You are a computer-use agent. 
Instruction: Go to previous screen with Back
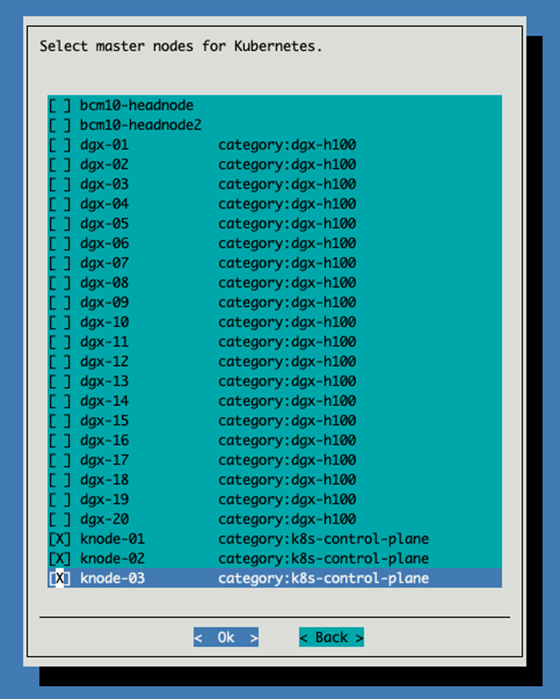coord(331,637)
